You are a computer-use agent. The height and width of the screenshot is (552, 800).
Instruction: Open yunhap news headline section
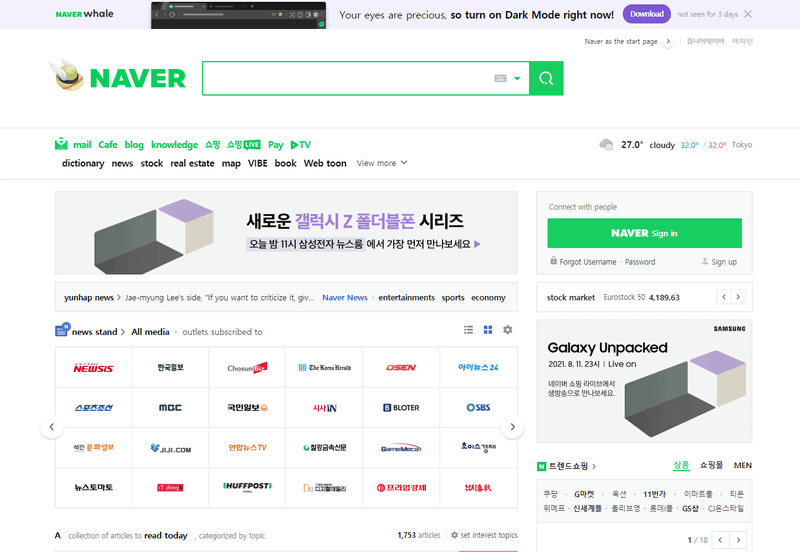coord(92,297)
